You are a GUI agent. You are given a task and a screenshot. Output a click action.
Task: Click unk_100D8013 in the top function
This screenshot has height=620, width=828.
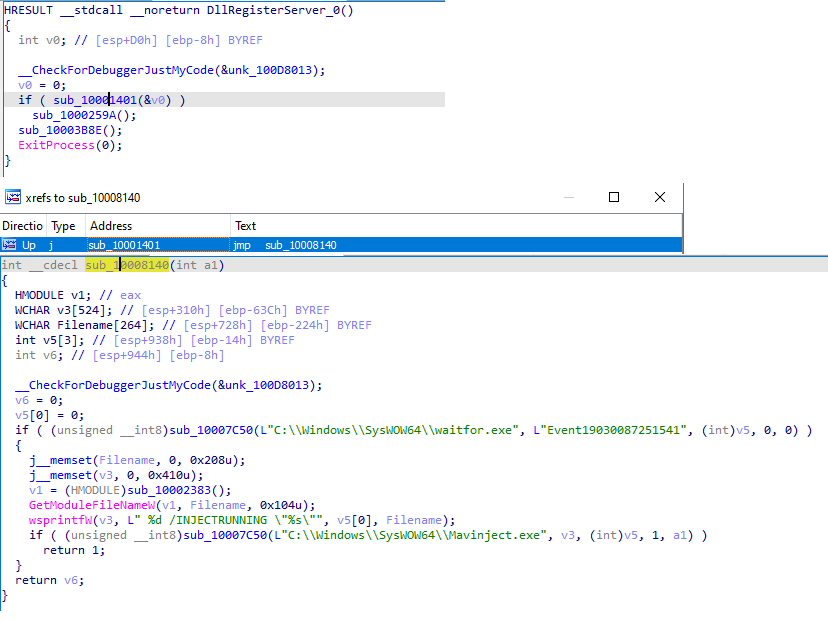pyautogui.click(x=270, y=70)
